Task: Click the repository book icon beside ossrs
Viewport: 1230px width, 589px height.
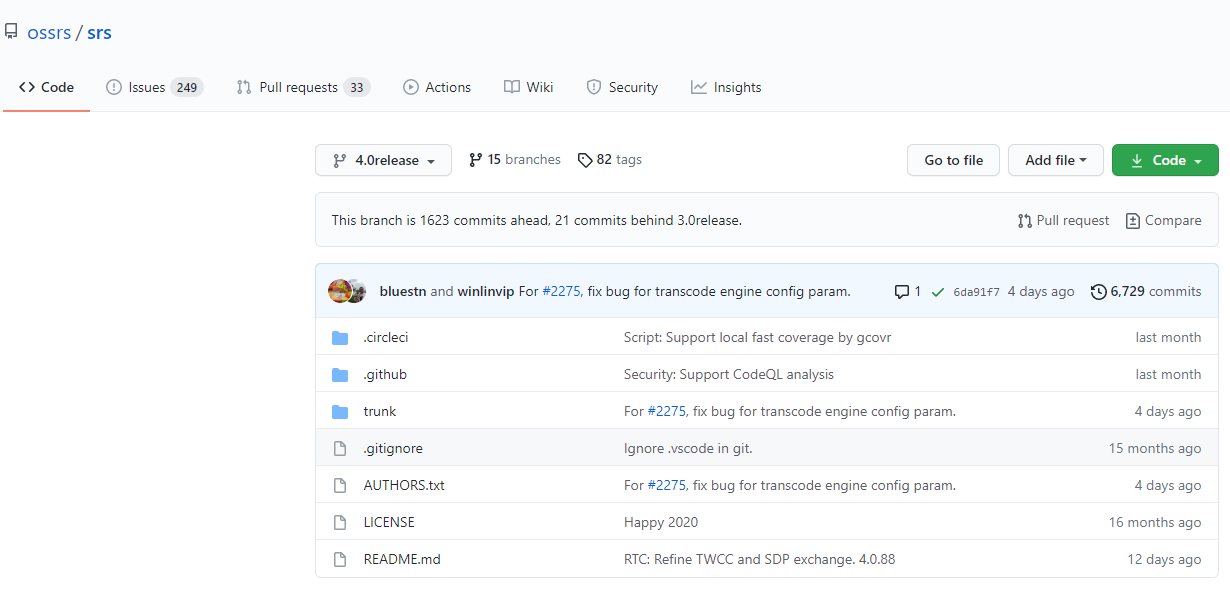Action: pos(11,32)
